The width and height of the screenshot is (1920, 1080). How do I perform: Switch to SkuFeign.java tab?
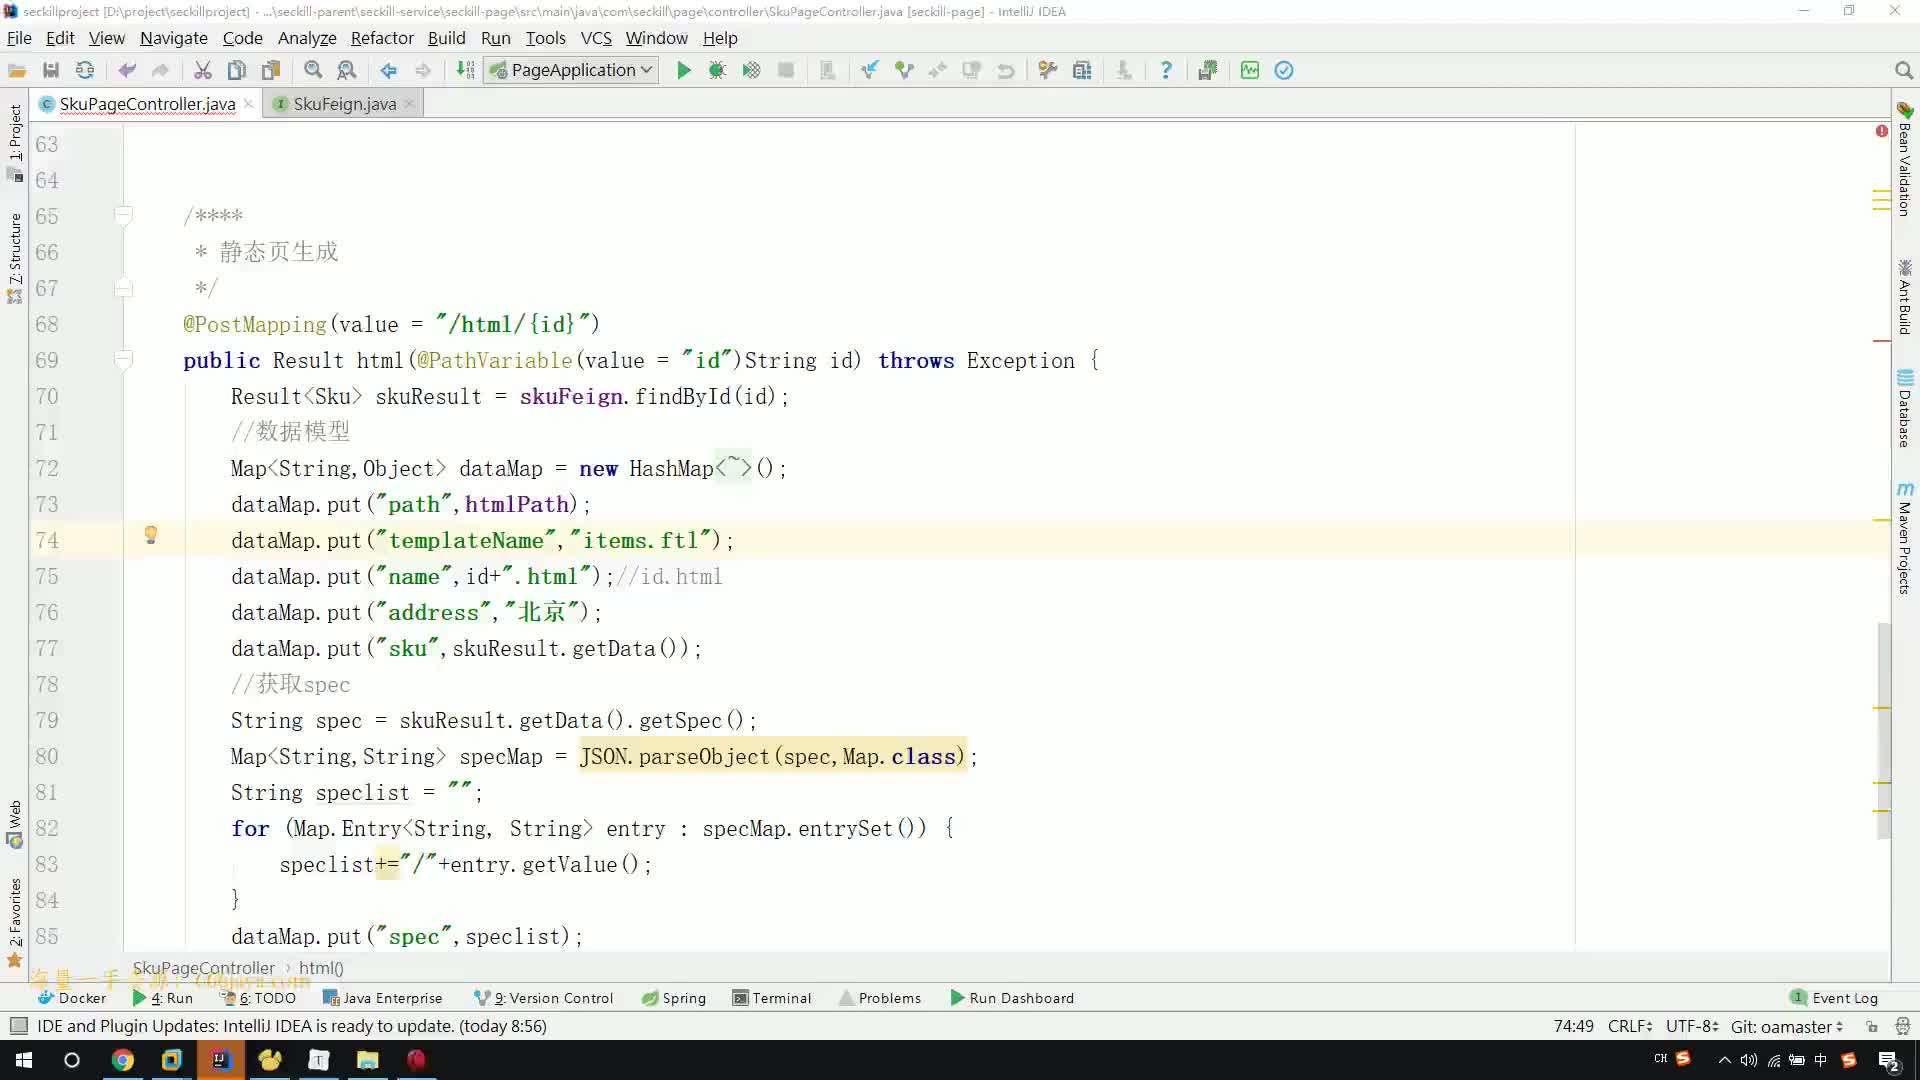coord(344,104)
